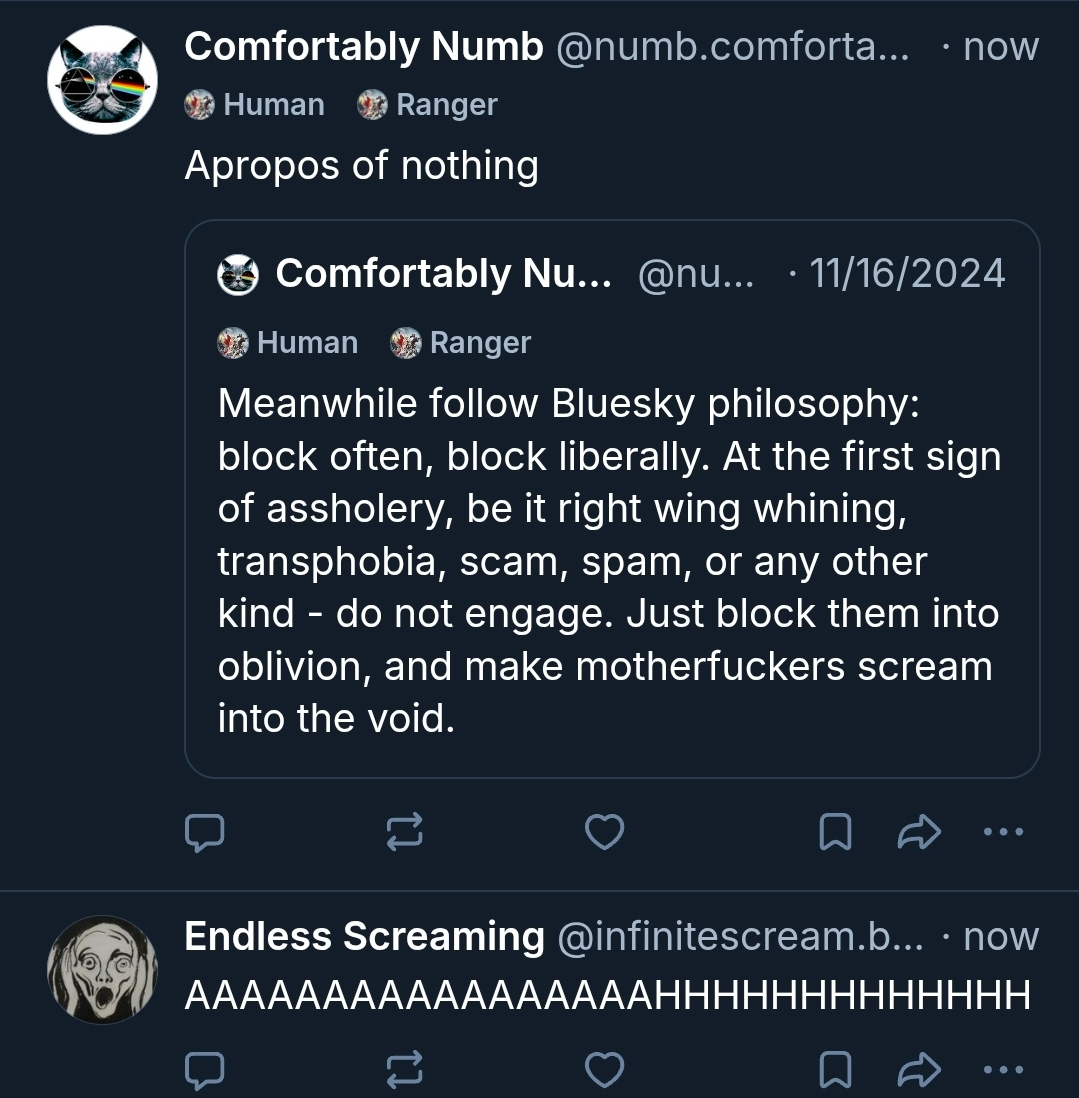Share the Comfortably Numb post
The image size is (1079, 1098).
(920, 832)
